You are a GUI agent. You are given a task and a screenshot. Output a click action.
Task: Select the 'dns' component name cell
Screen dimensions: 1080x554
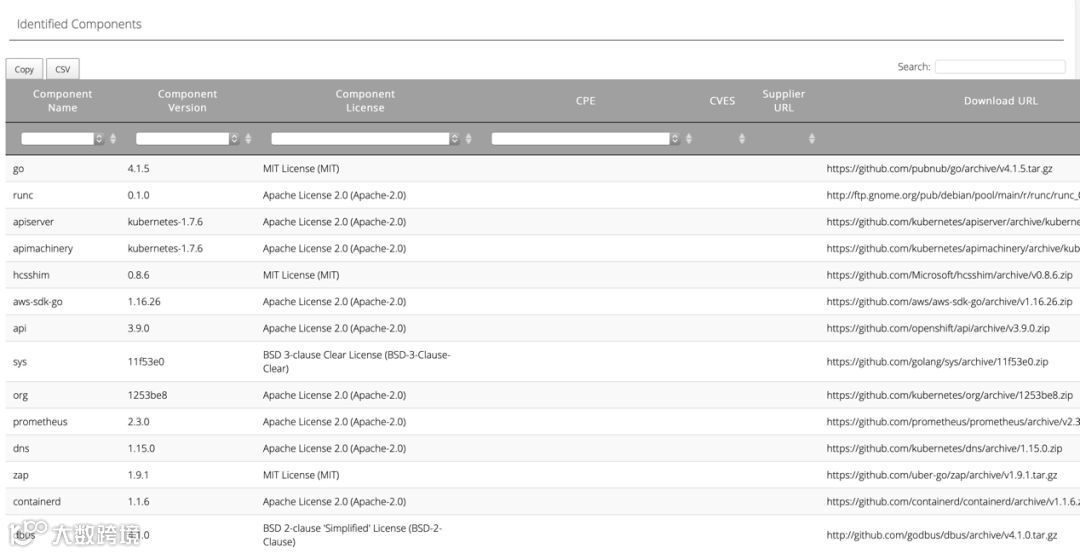click(x=21, y=449)
